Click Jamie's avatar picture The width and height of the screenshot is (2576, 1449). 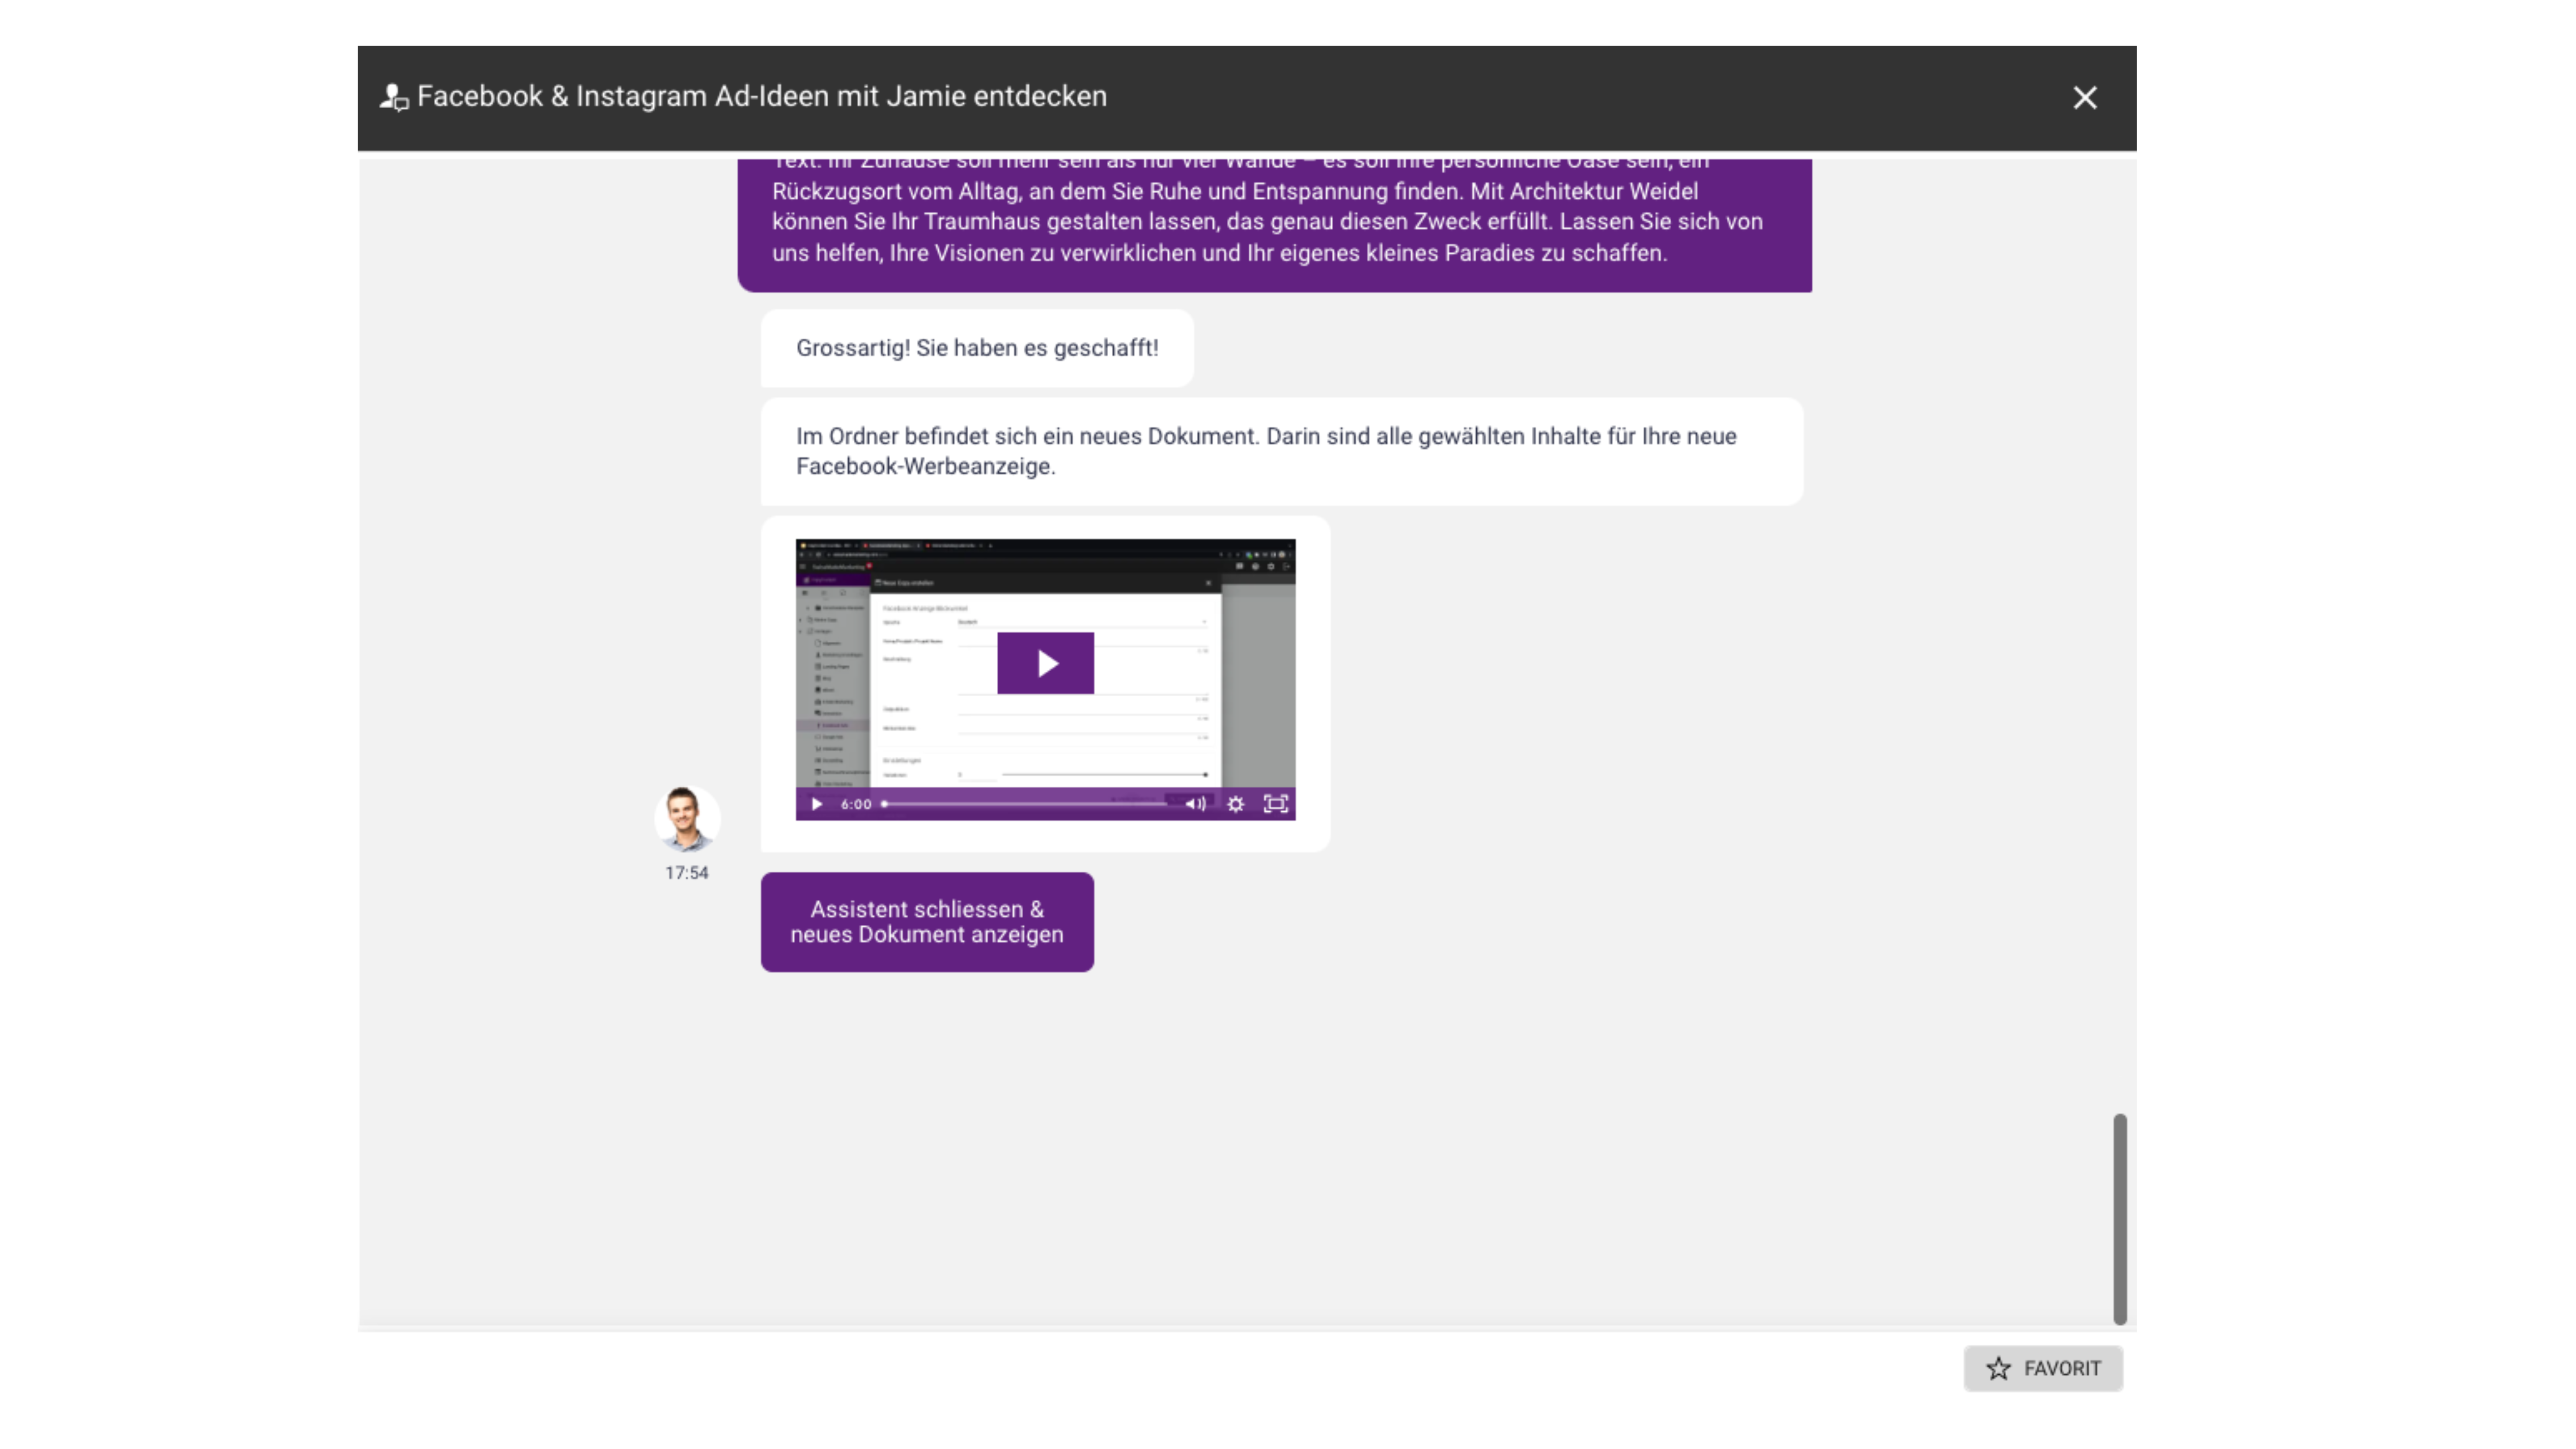pyautogui.click(x=687, y=819)
